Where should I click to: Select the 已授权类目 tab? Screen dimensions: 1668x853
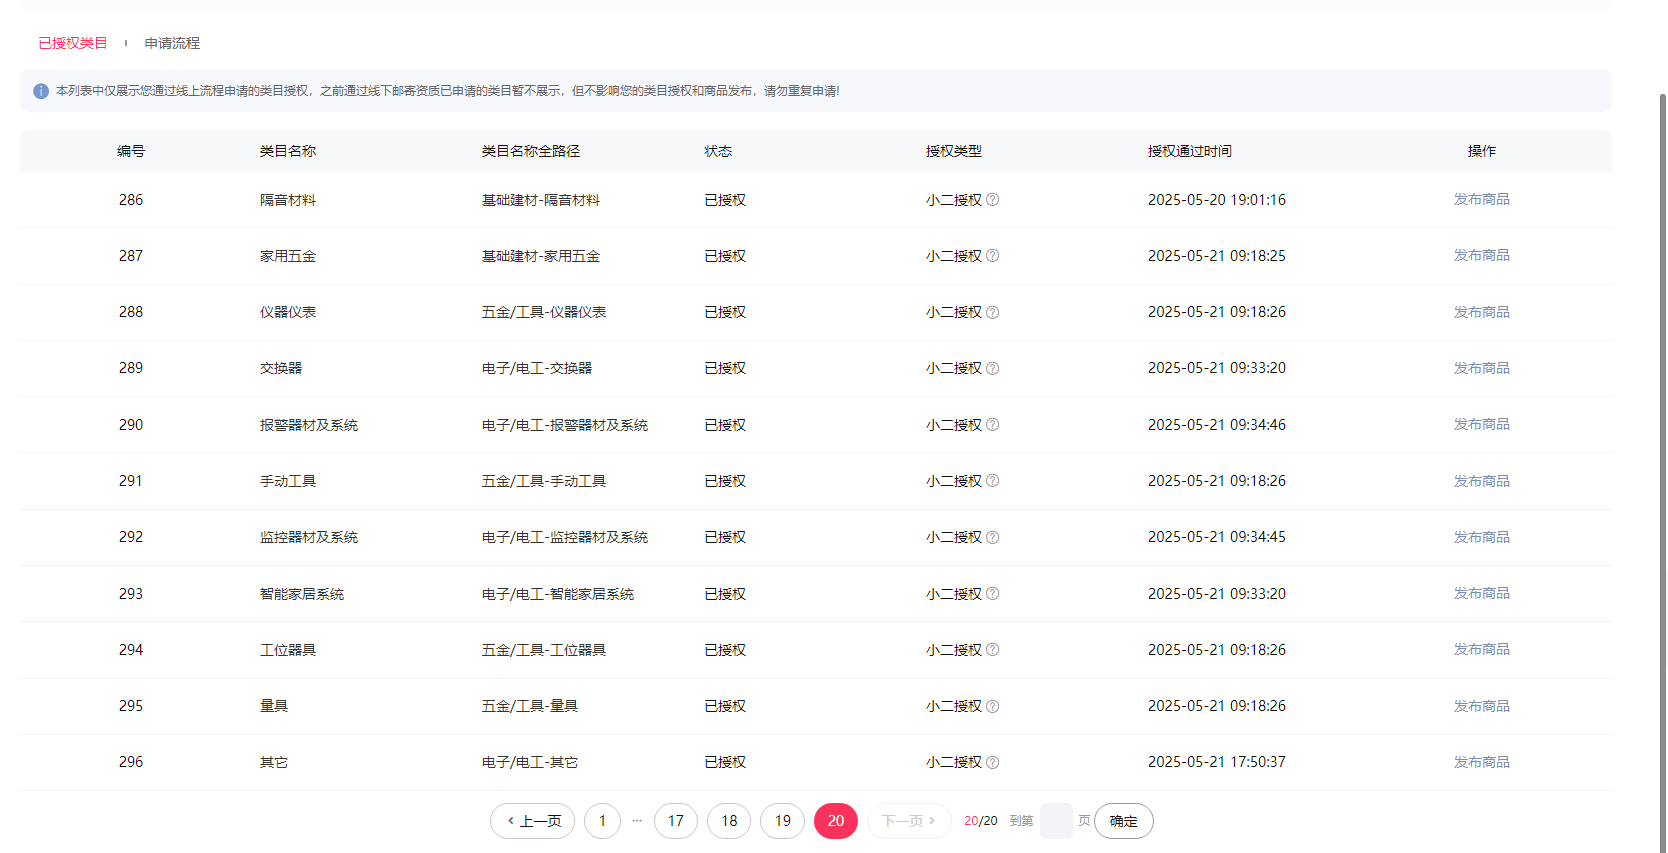coord(72,43)
